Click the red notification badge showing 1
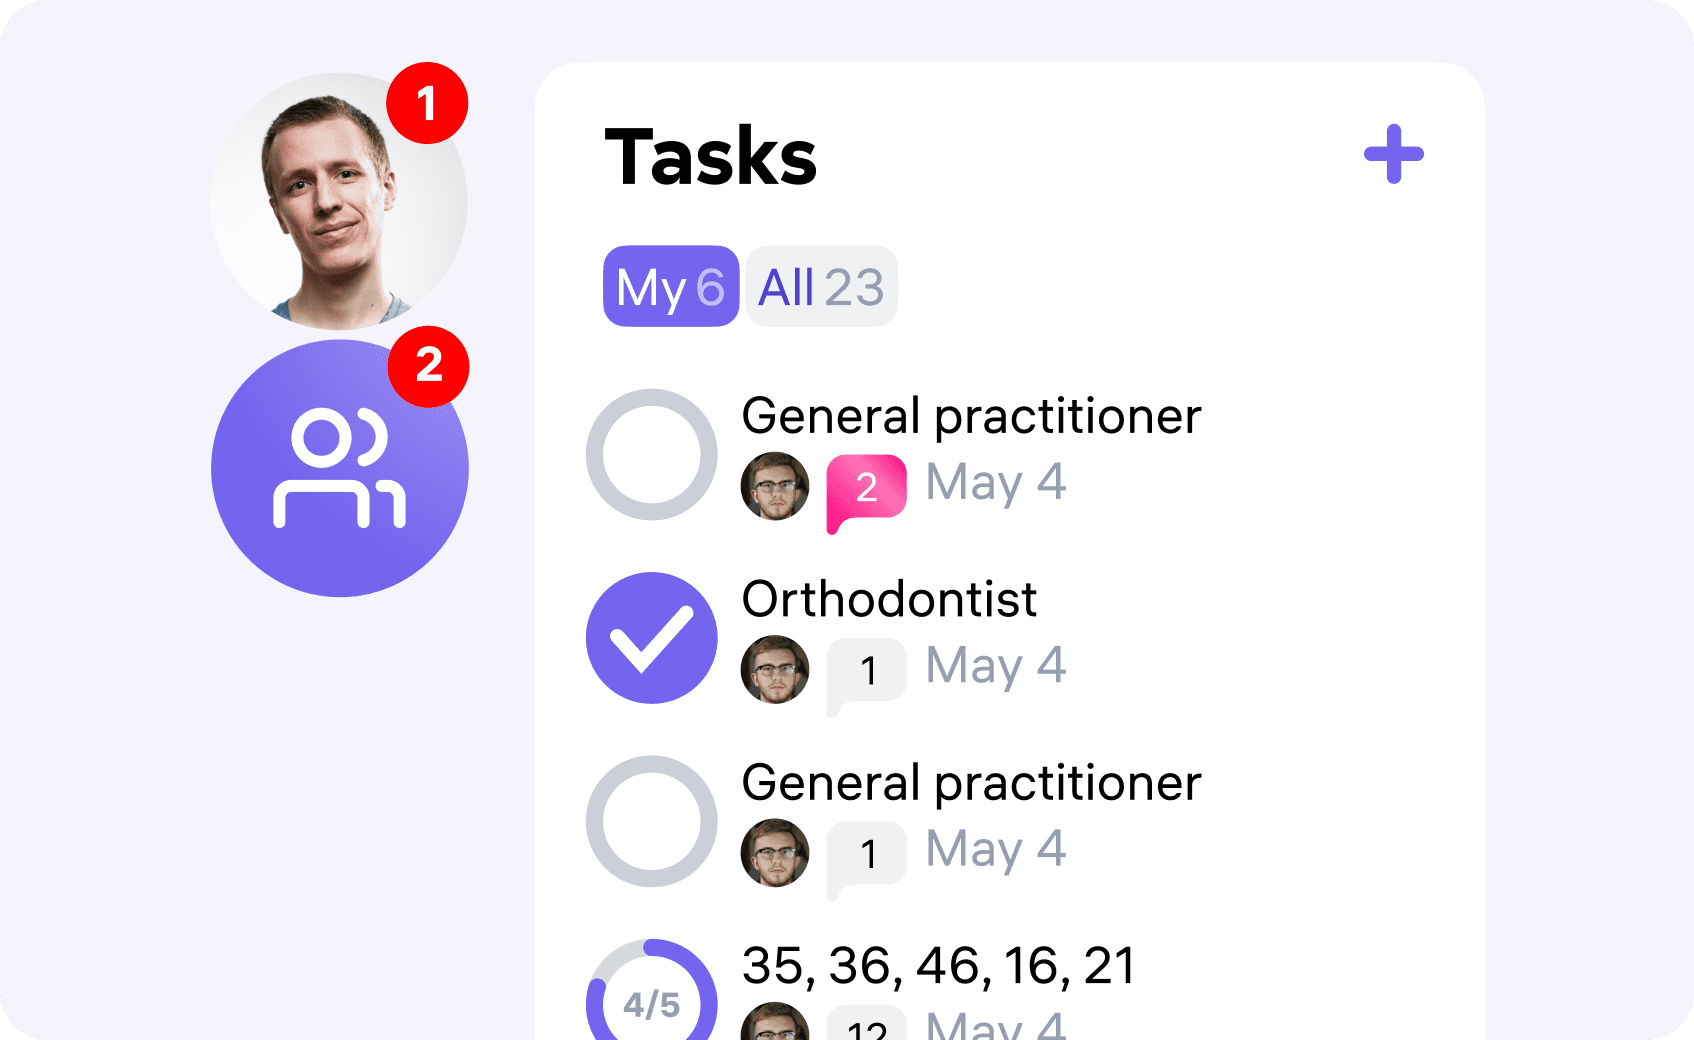This screenshot has width=1694, height=1040. 427,103
